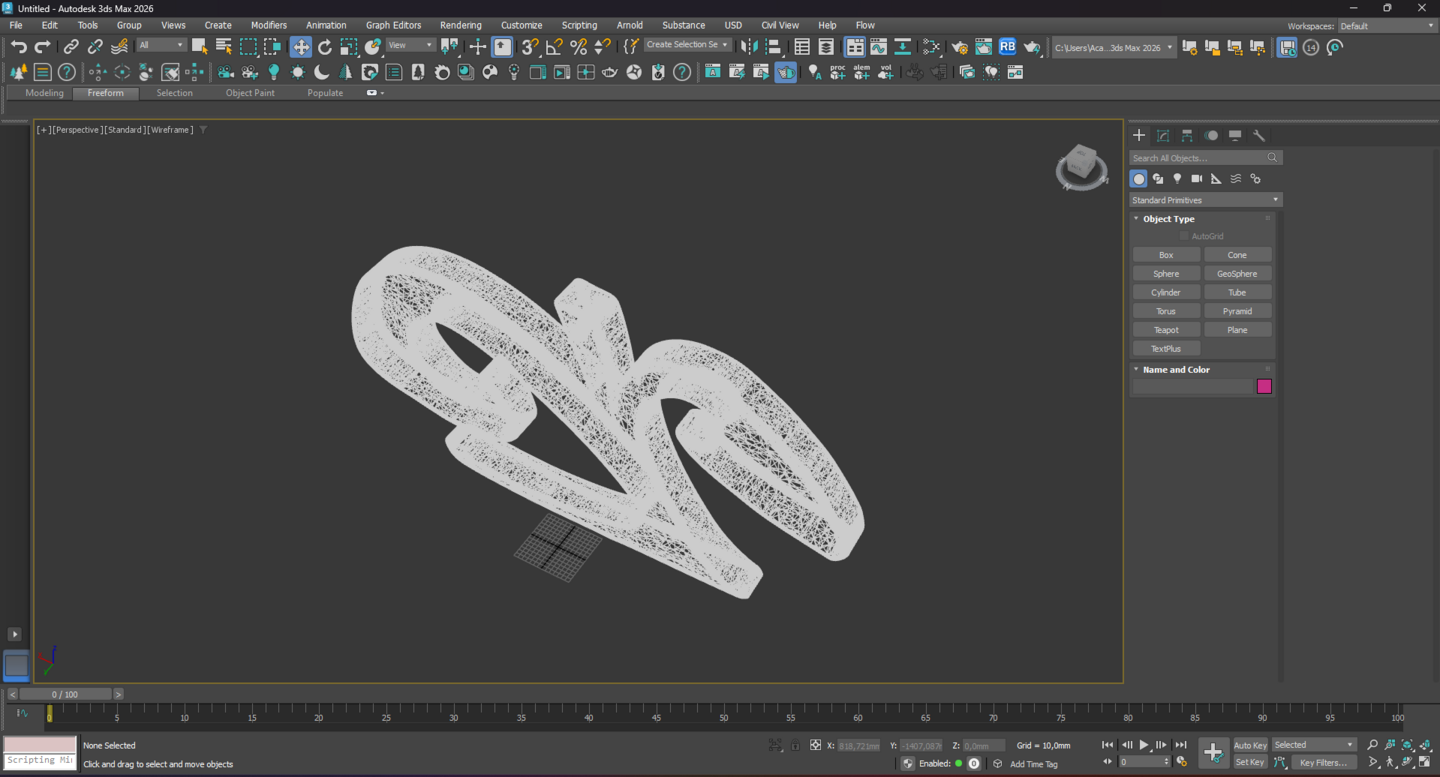Switch to the Object Paint ribbon tab
This screenshot has width=1440, height=777.
tap(250, 93)
